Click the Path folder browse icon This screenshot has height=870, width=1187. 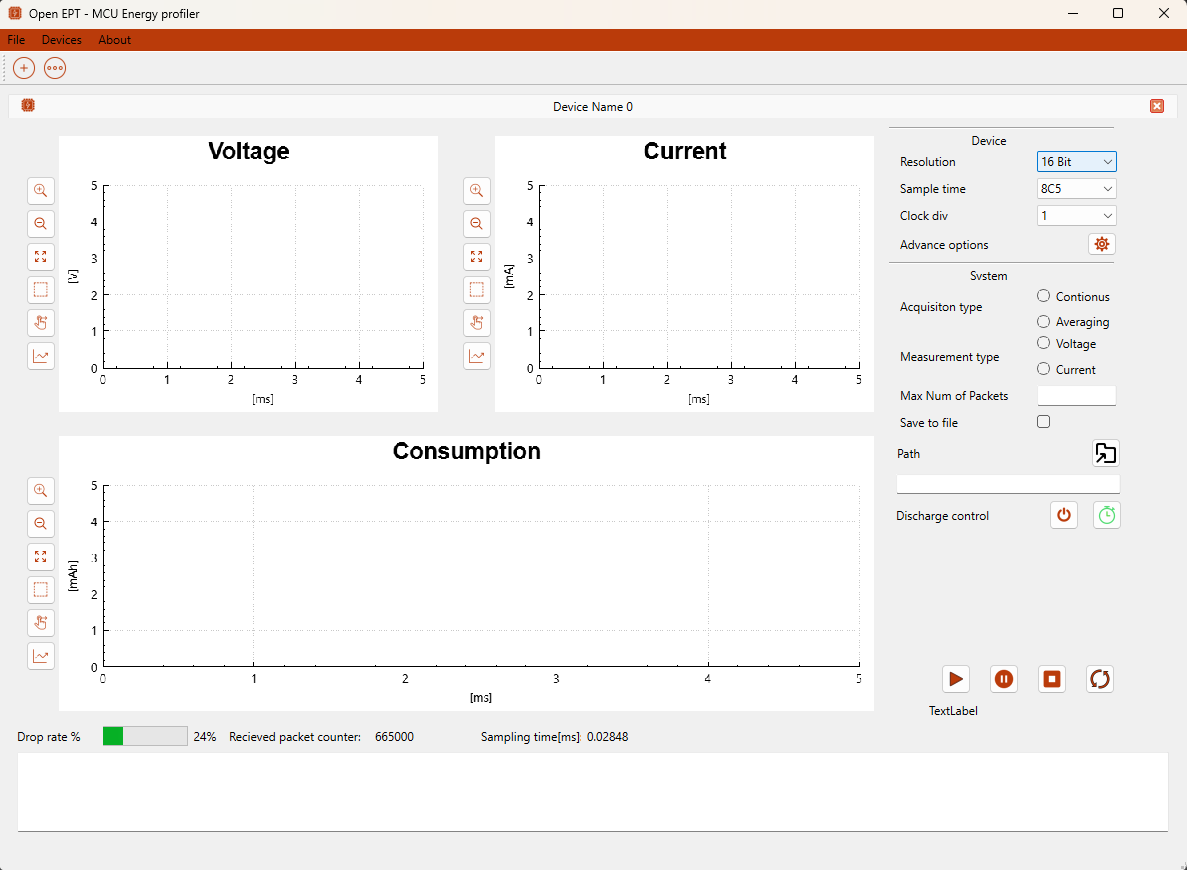[1105, 453]
